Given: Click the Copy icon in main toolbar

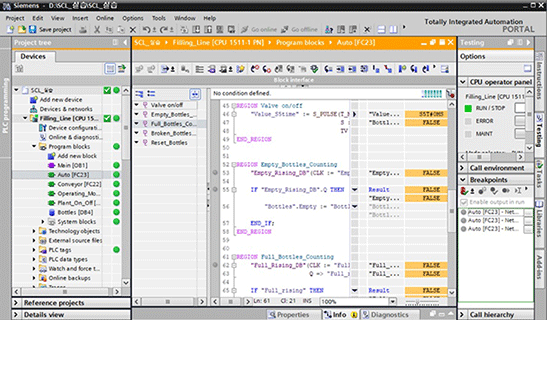Looking at the screenshot, I should pos(109,30).
